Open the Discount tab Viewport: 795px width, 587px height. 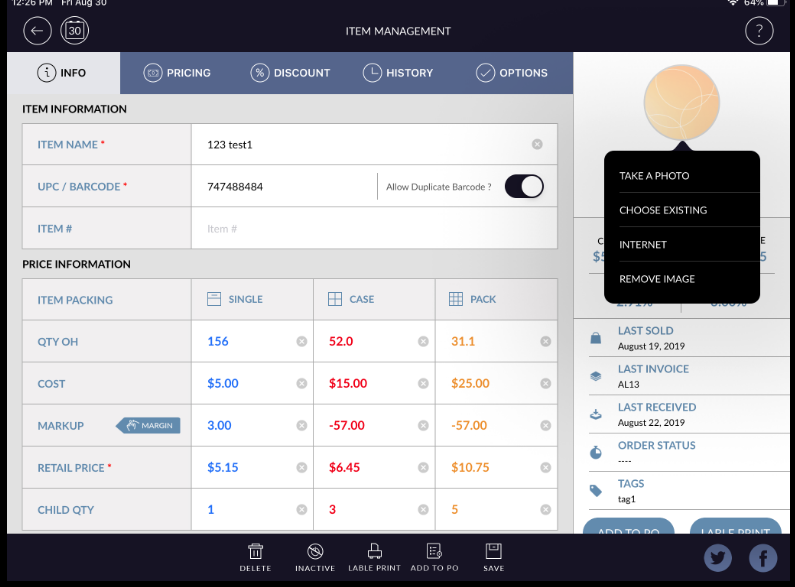(x=290, y=73)
